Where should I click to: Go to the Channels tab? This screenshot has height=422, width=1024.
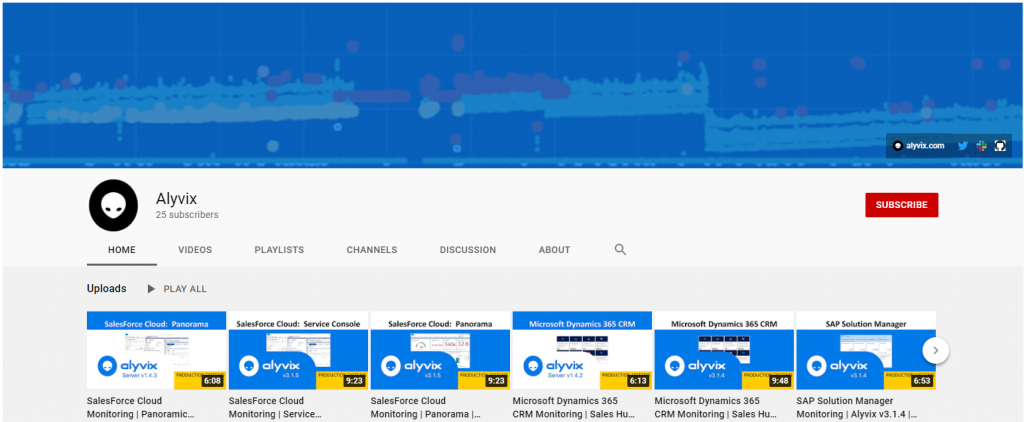[x=372, y=250]
